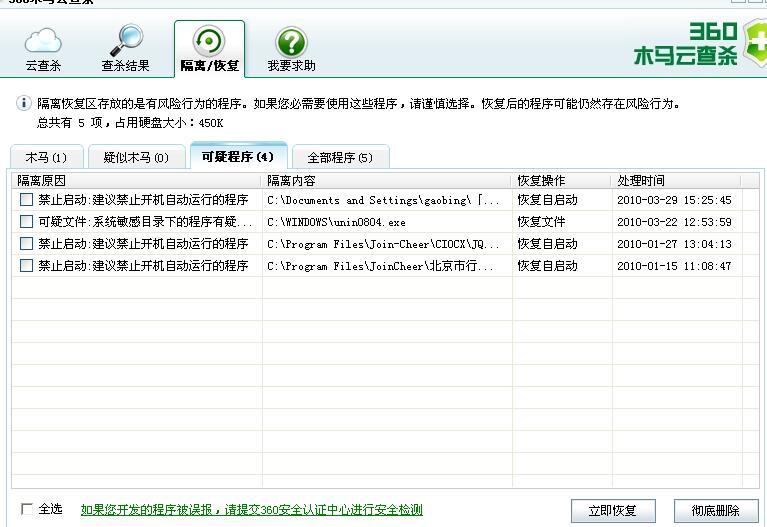Toggle the 全选 select-all checkbox
The image size is (767, 527).
pyautogui.click(x=26, y=509)
